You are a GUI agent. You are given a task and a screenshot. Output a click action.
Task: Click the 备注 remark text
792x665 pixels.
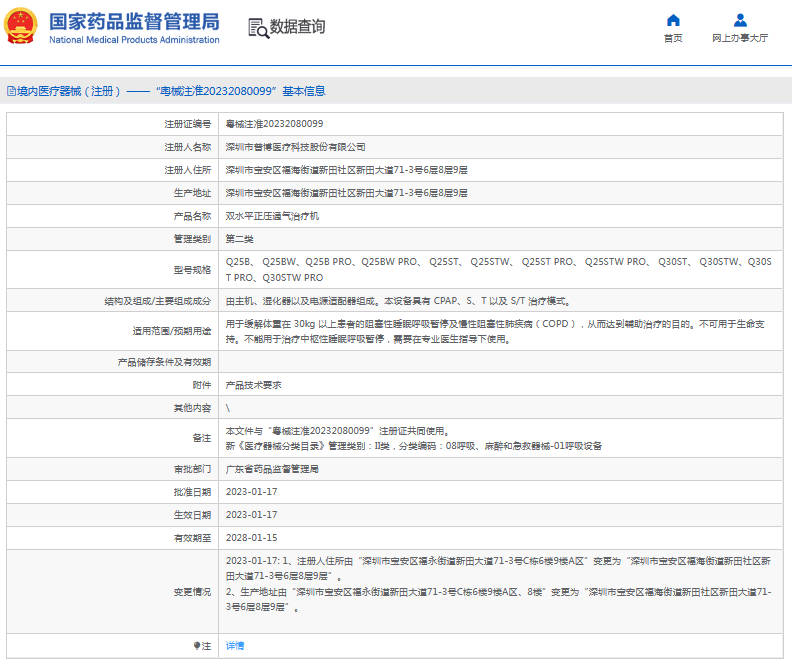[414, 438]
